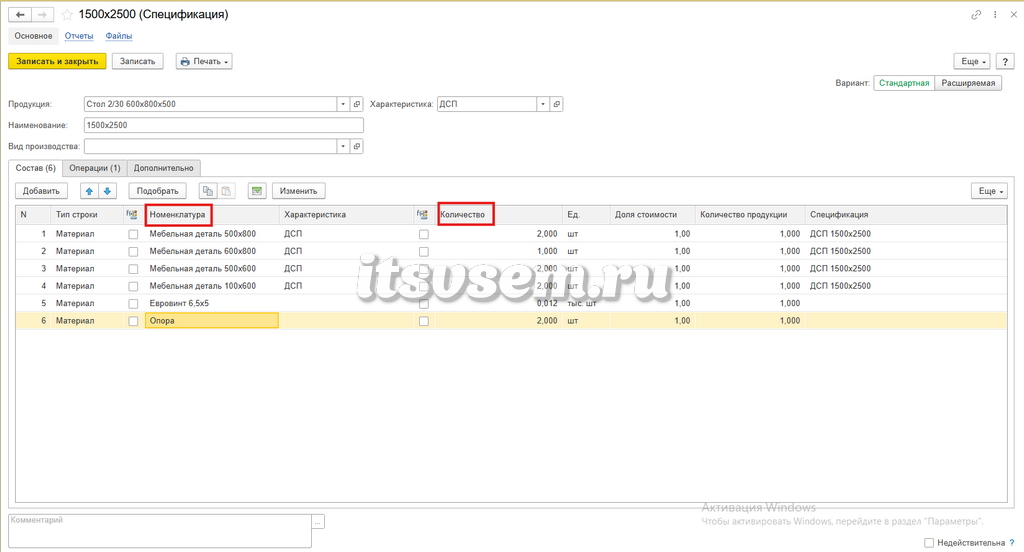The height and width of the screenshot is (552, 1024).
Task: Click into the Наименование field
Action: [x=223, y=125]
